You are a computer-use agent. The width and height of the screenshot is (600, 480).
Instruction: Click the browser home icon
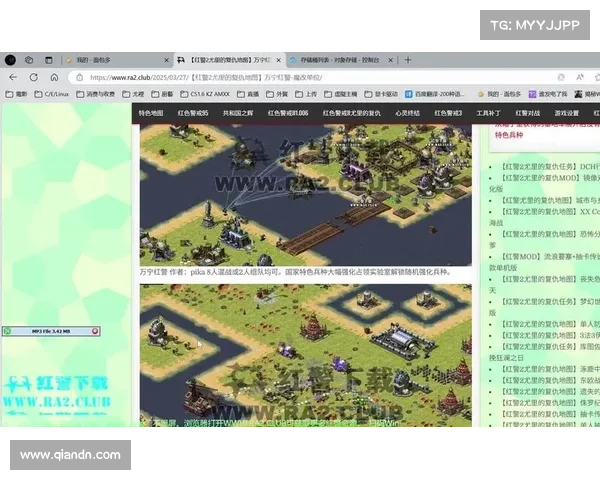tap(54, 77)
